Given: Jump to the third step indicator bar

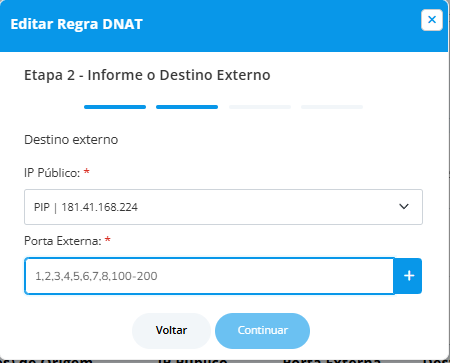Looking at the screenshot, I should pyautogui.click(x=260, y=107).
